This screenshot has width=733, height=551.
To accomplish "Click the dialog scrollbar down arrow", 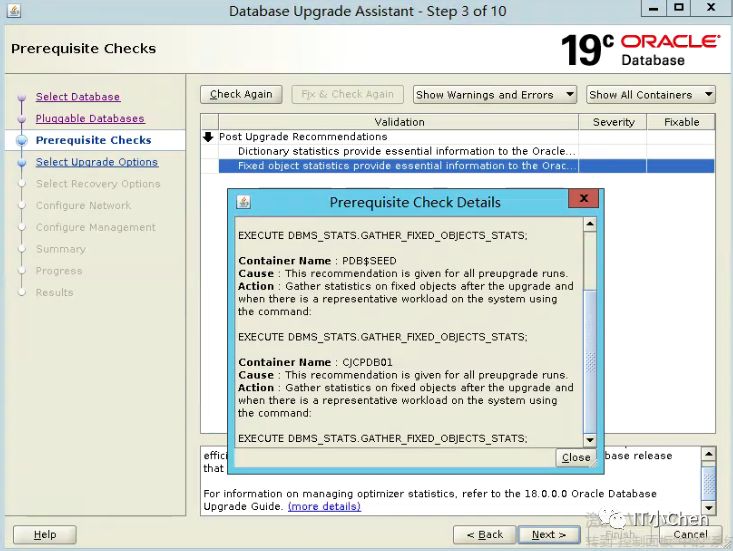I will (590, 440).
